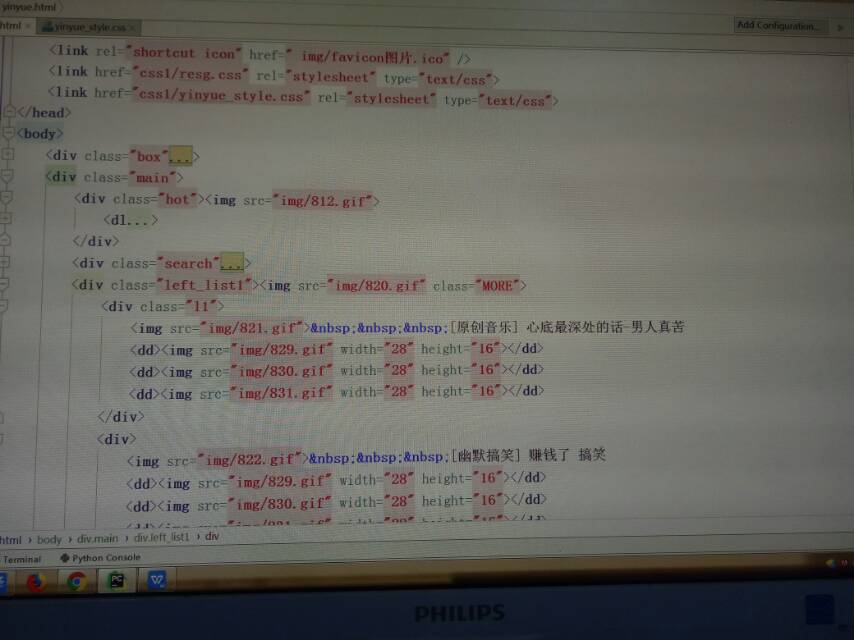Collapse the </head> fold marker in gutter
854x640 pixels.
point(9,112)
